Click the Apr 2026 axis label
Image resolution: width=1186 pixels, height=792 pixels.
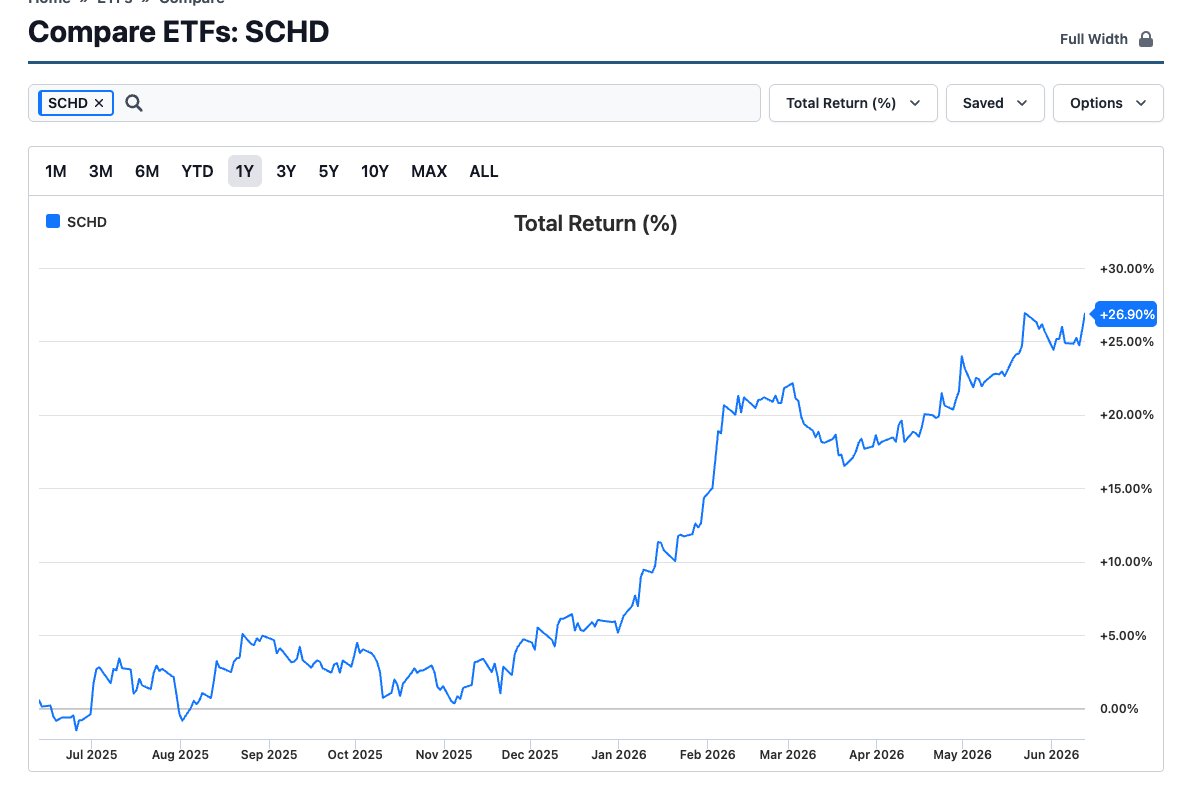tap(876, 754)
